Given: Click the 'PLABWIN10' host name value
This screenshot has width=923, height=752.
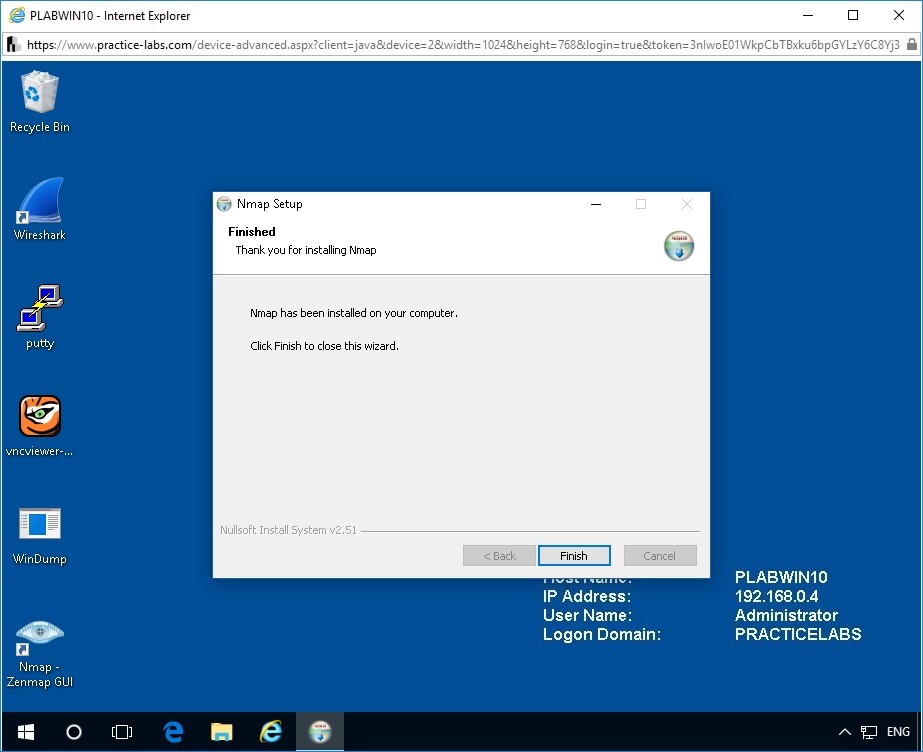Looking at the screenshot, I should pyautogui.click(x=781, y=577).
